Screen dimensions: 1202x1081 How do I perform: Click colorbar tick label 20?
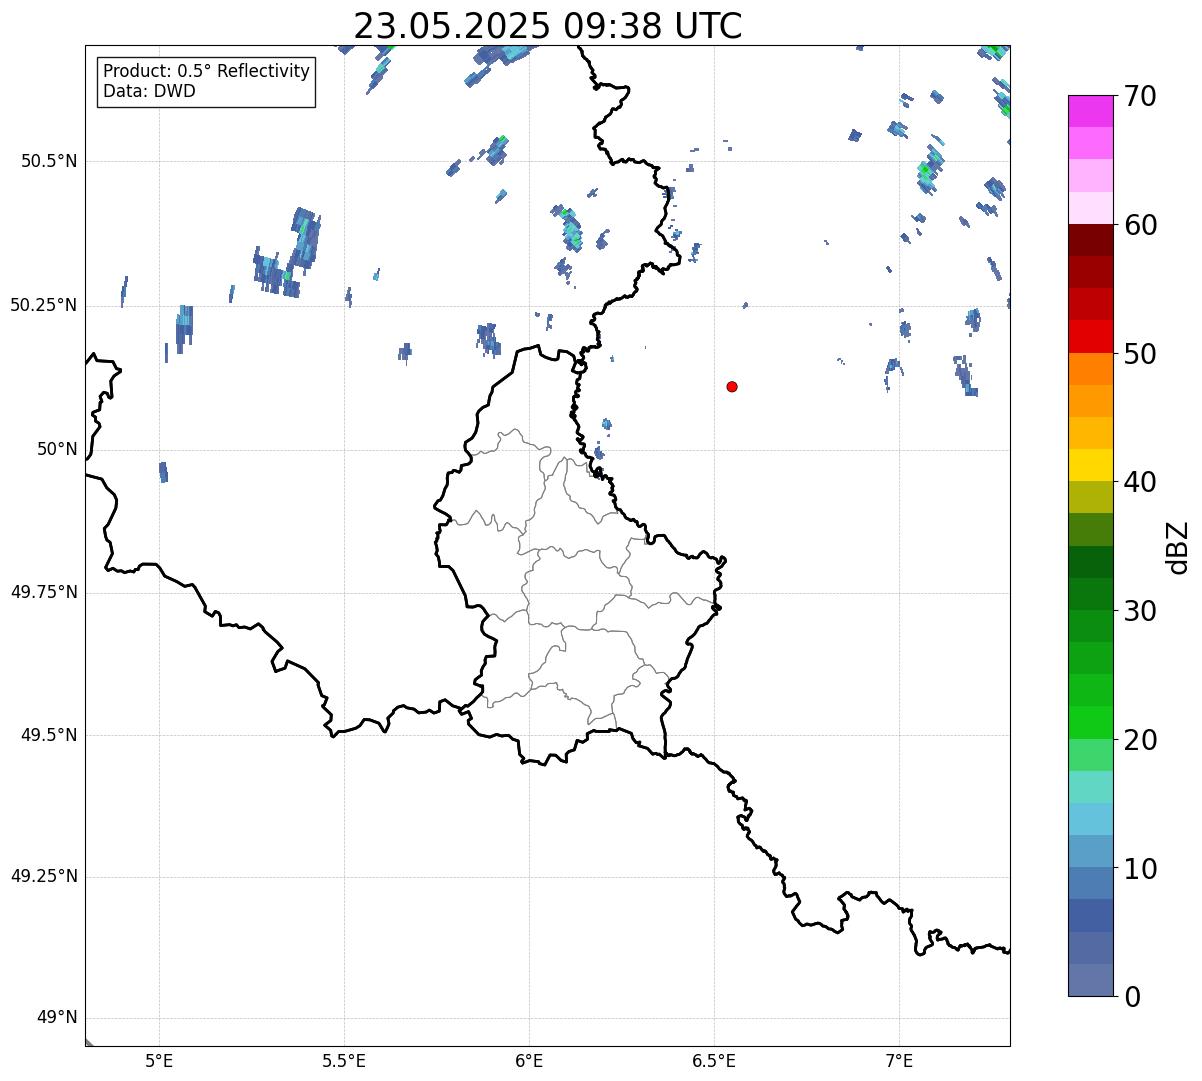[x=1140, y=741]
